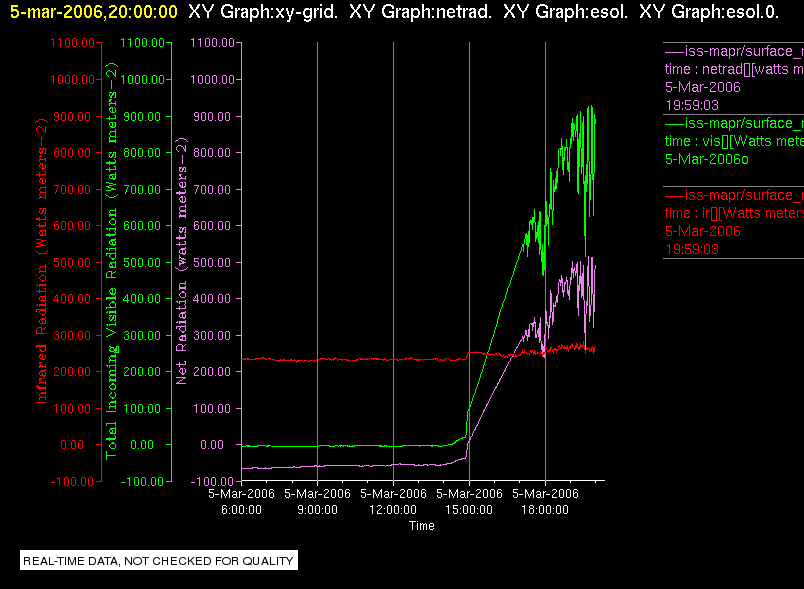
Task: Click the 18:00:00 time tick label
Action: tap(545, 510)
